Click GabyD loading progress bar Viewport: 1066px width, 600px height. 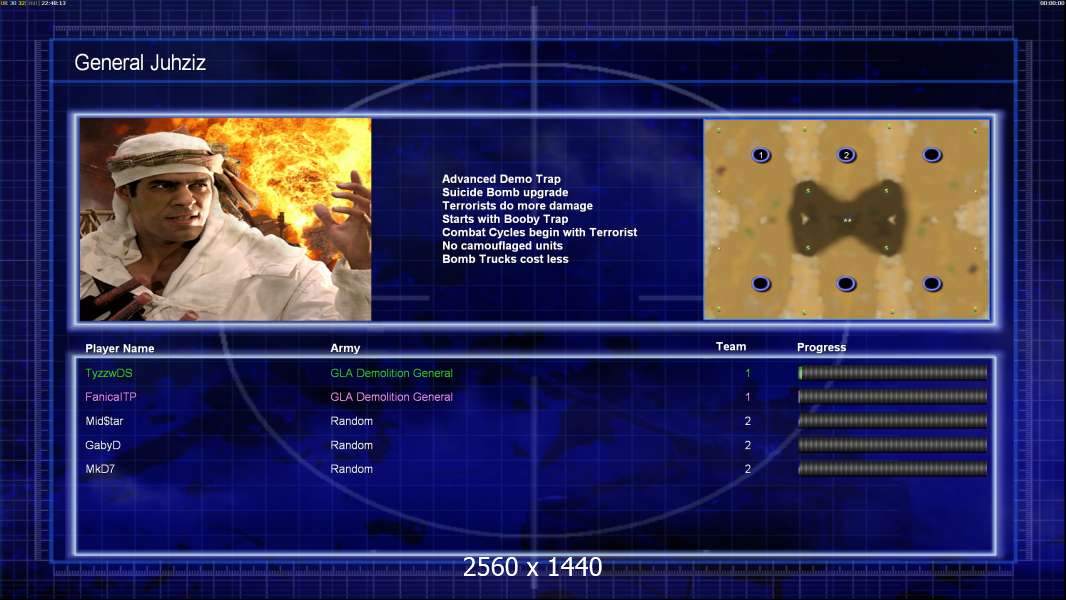[x=893, y=445]
